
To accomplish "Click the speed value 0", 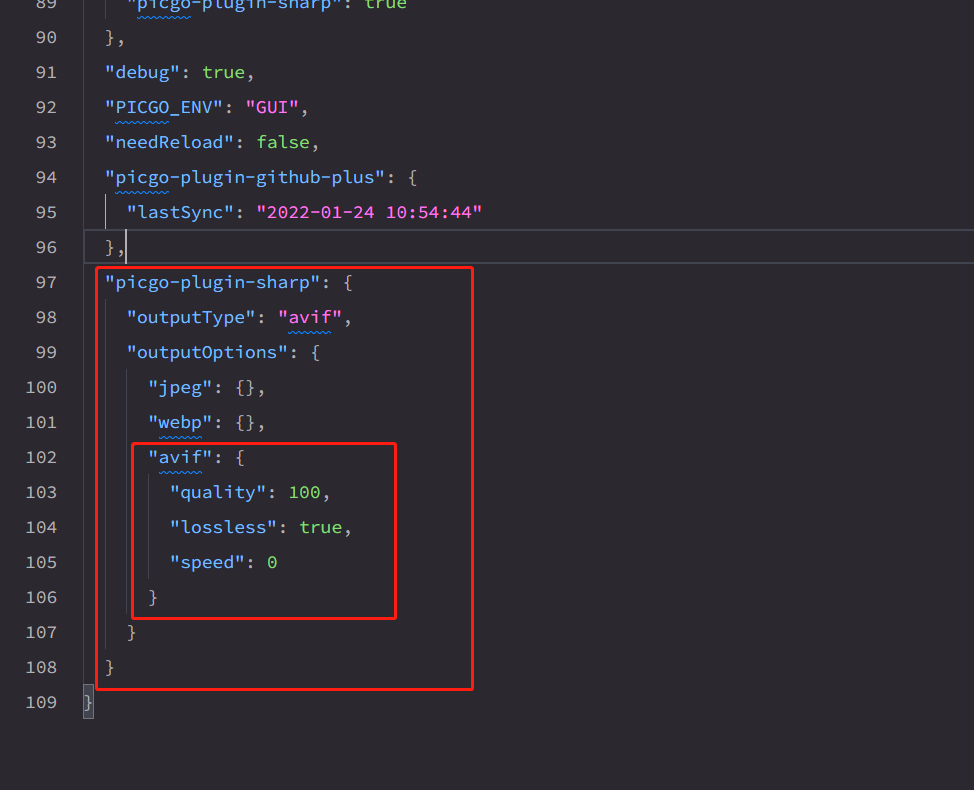I will point(272,563).
